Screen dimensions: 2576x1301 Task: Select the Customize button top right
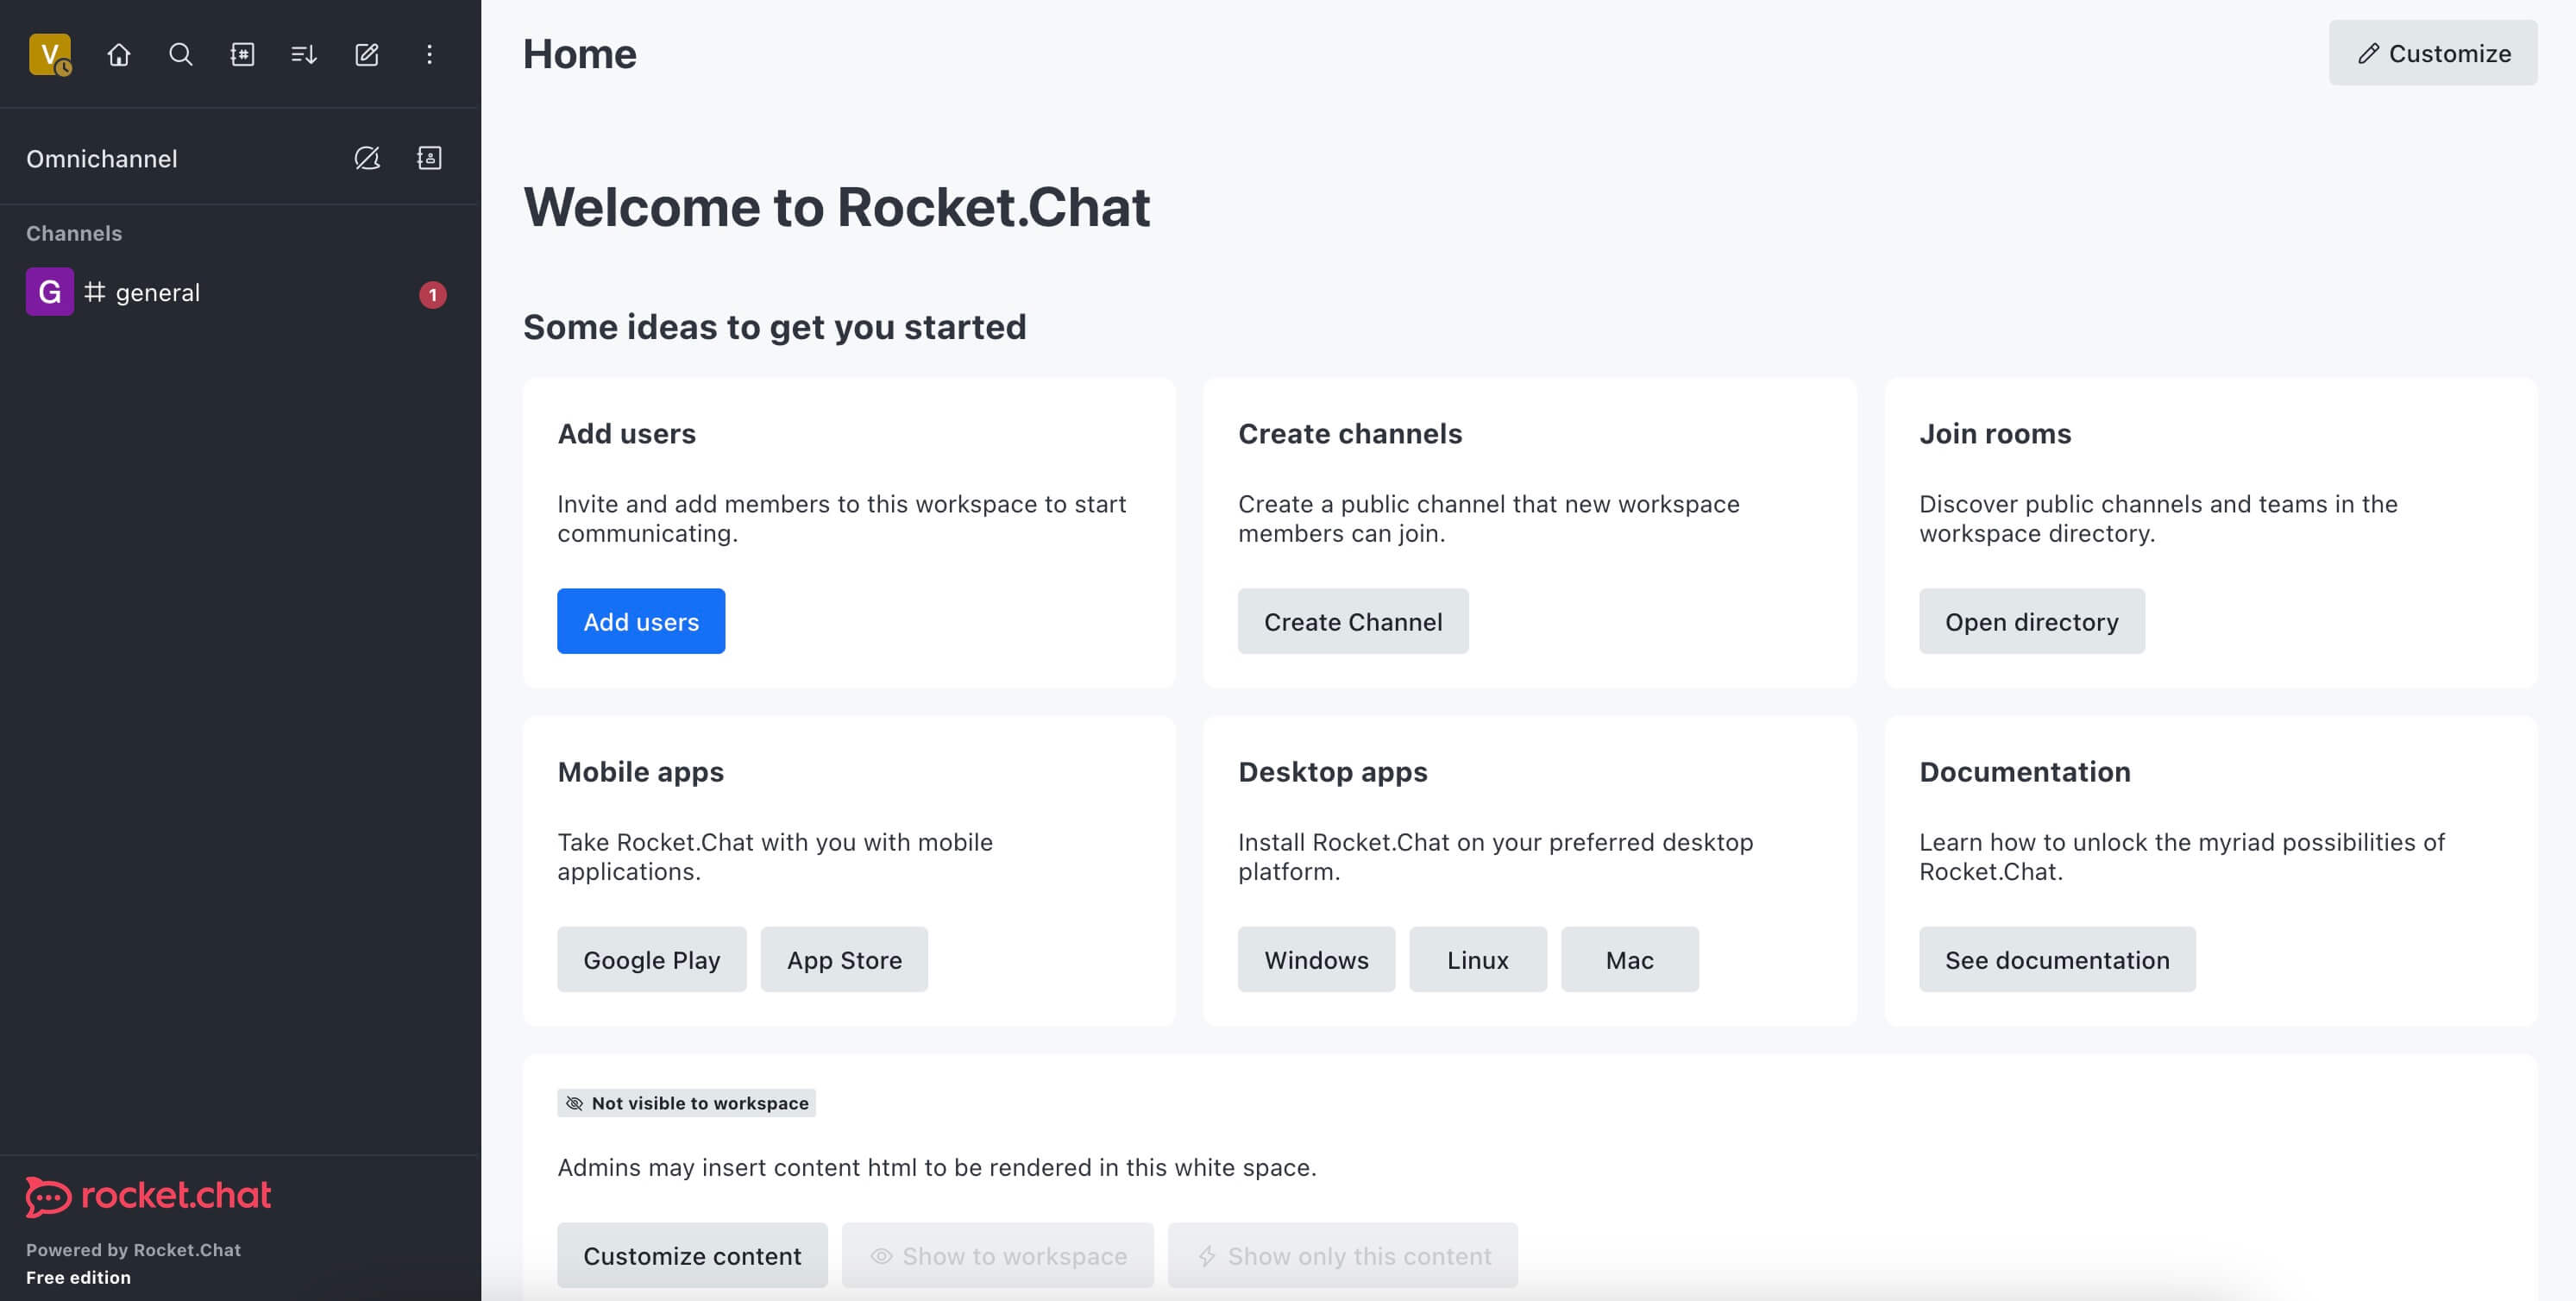point(2434,52)
